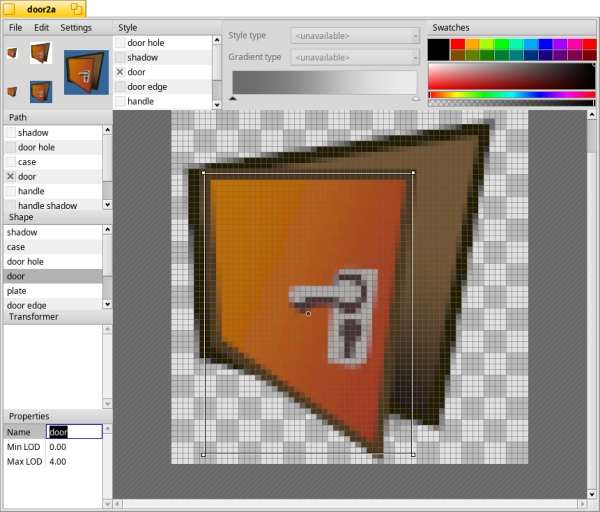
Task: Open the Gradient type dropdown
Action: pos(355,57)
